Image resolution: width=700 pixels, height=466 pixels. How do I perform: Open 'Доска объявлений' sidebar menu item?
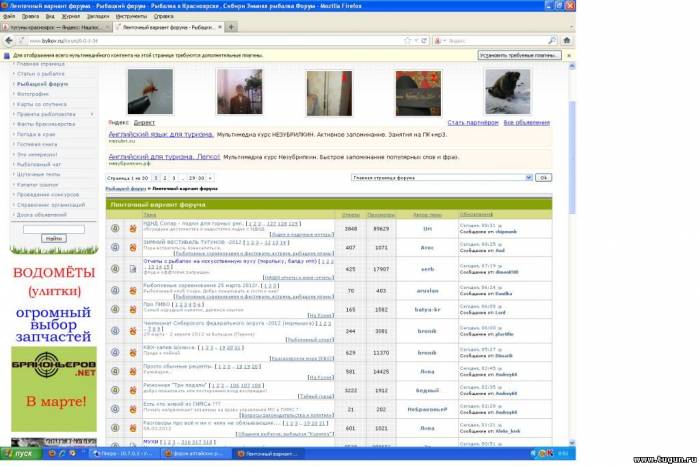pos(42,215)
